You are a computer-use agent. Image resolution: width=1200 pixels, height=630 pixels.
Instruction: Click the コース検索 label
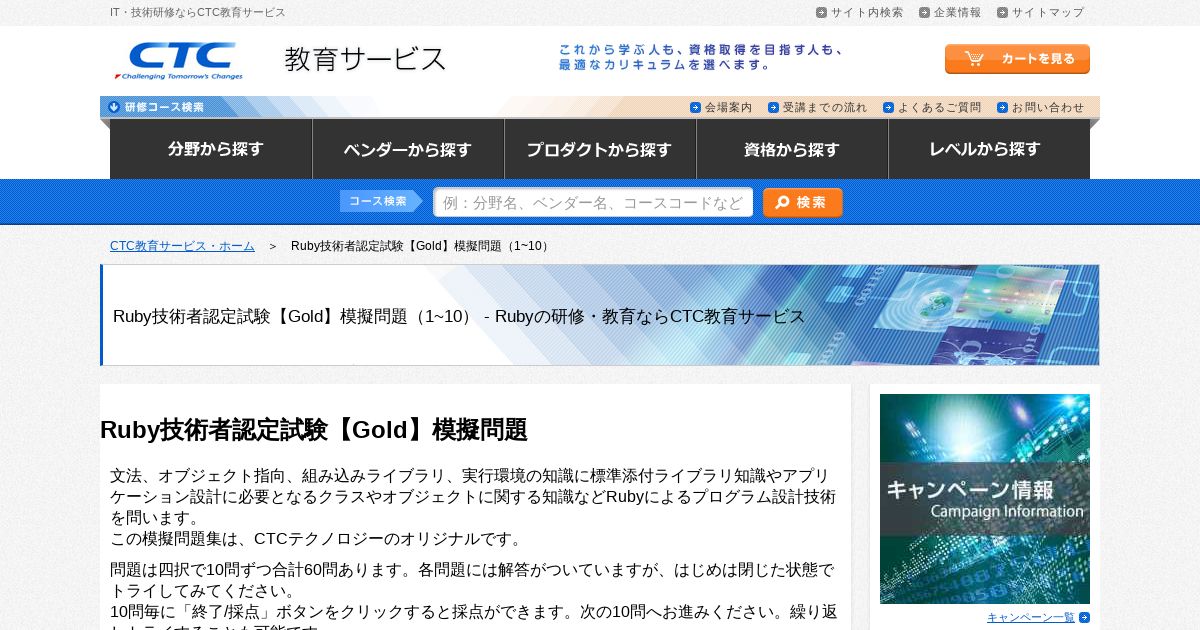click(381, 201)
